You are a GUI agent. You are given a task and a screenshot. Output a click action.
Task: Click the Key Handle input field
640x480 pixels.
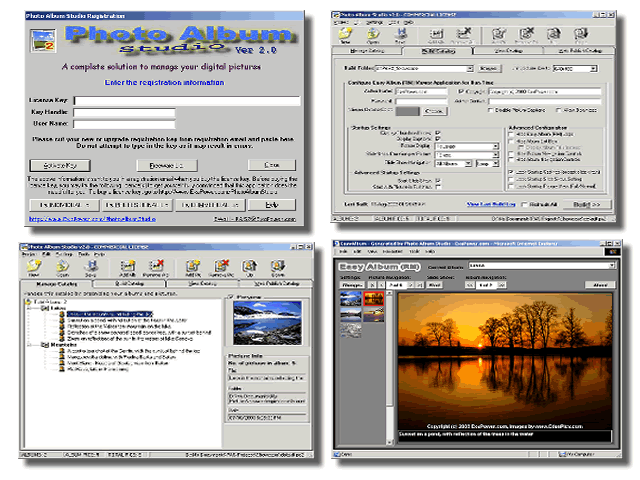[124, 112]
